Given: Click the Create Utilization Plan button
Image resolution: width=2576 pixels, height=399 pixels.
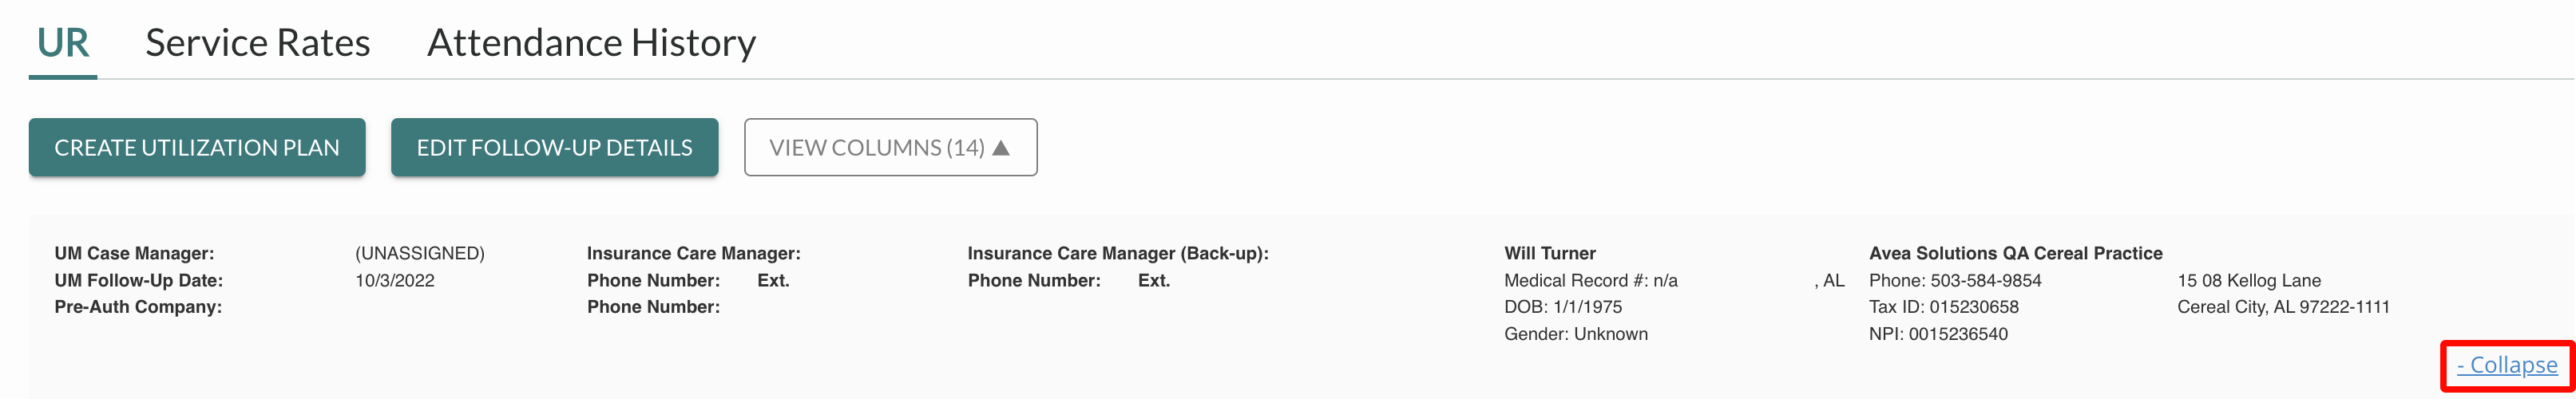Looking at the screenshot, I should coord(197,148).
